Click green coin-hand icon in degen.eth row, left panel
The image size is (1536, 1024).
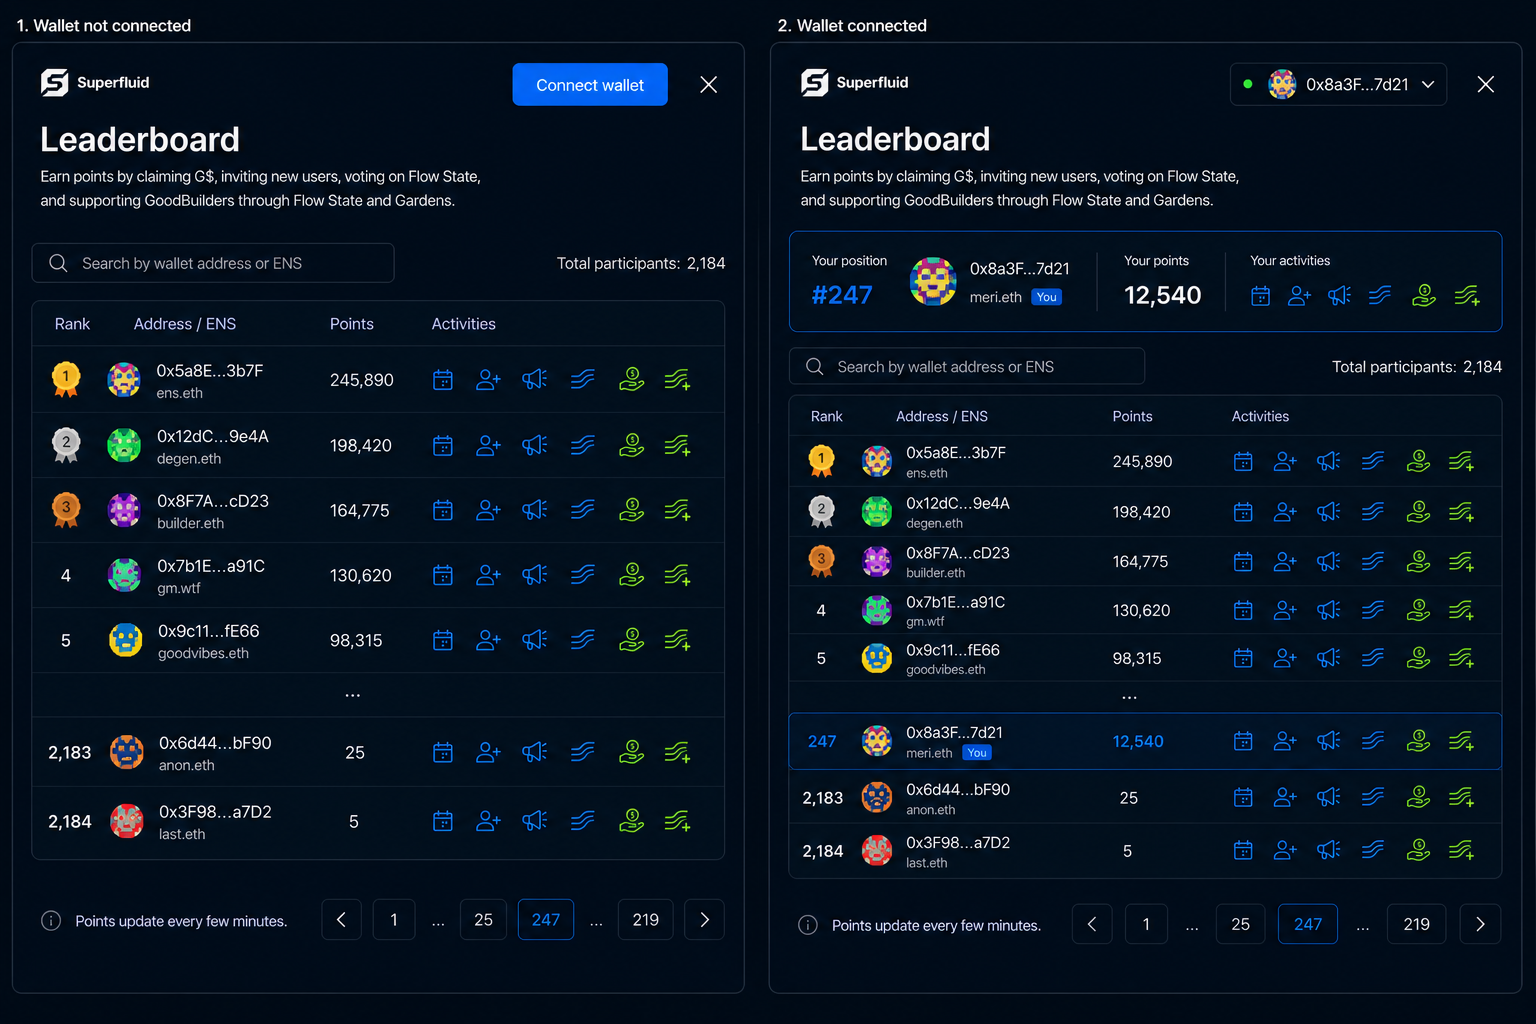[632, 444]
